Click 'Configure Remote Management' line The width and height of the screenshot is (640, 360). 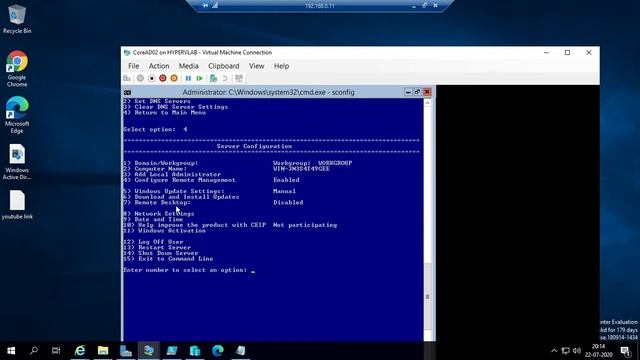[x=180, y=180]
